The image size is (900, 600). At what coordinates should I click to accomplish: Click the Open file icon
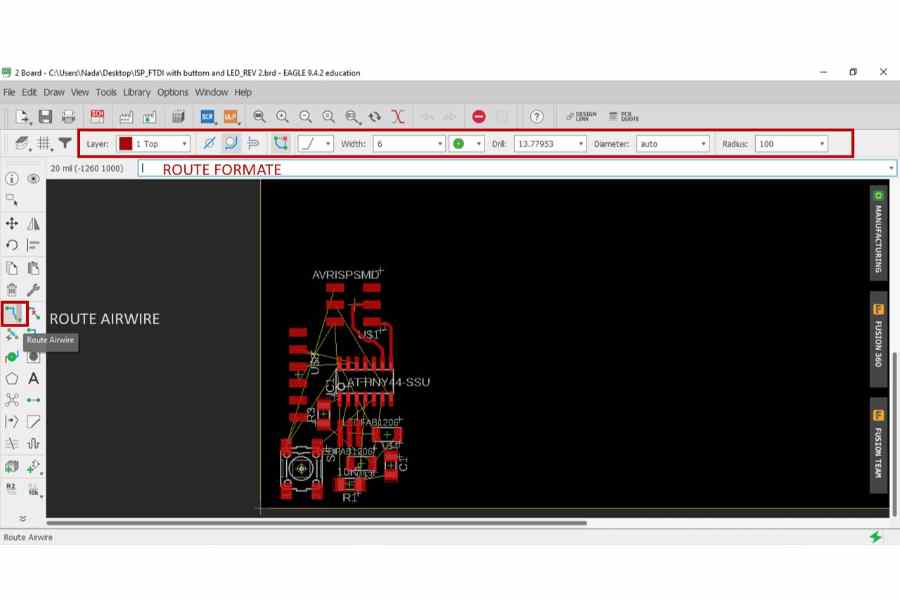point(23,117)
